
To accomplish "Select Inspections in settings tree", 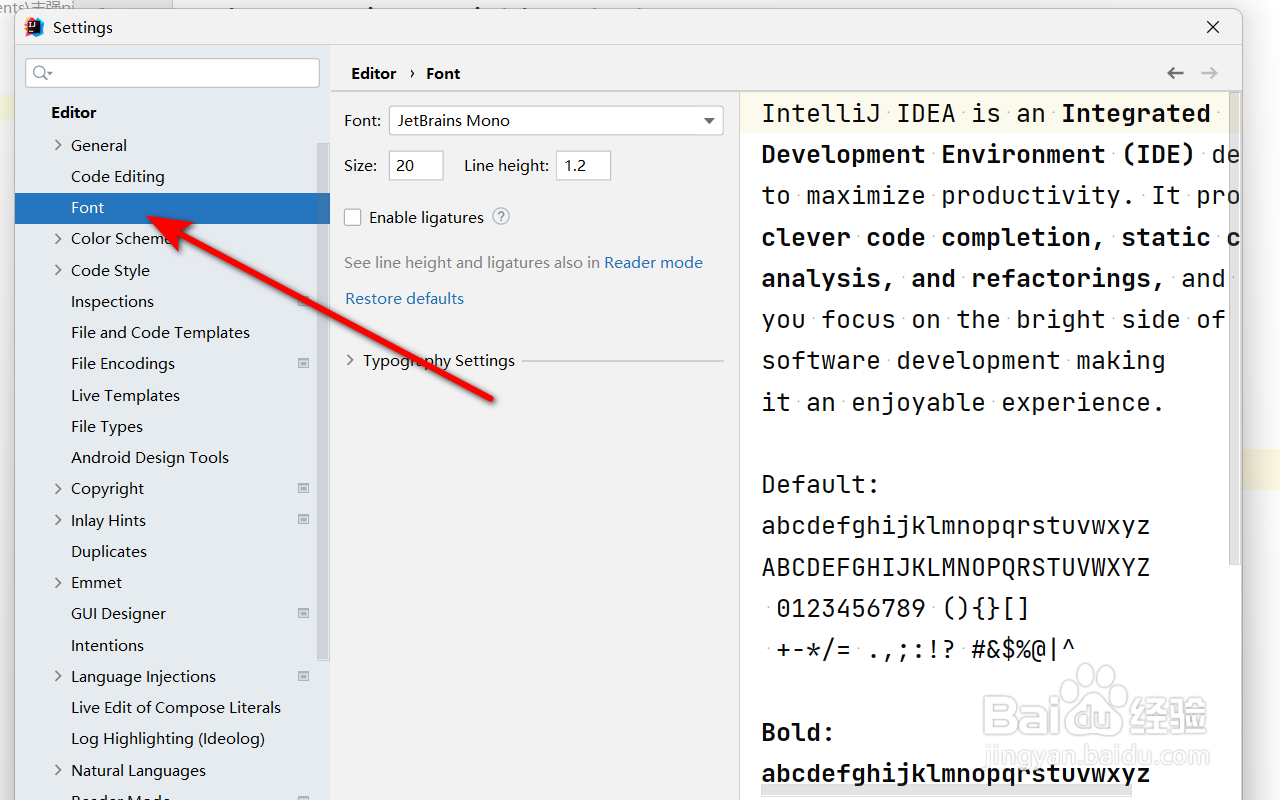I will pyautogui.click(x=112, y=301).
